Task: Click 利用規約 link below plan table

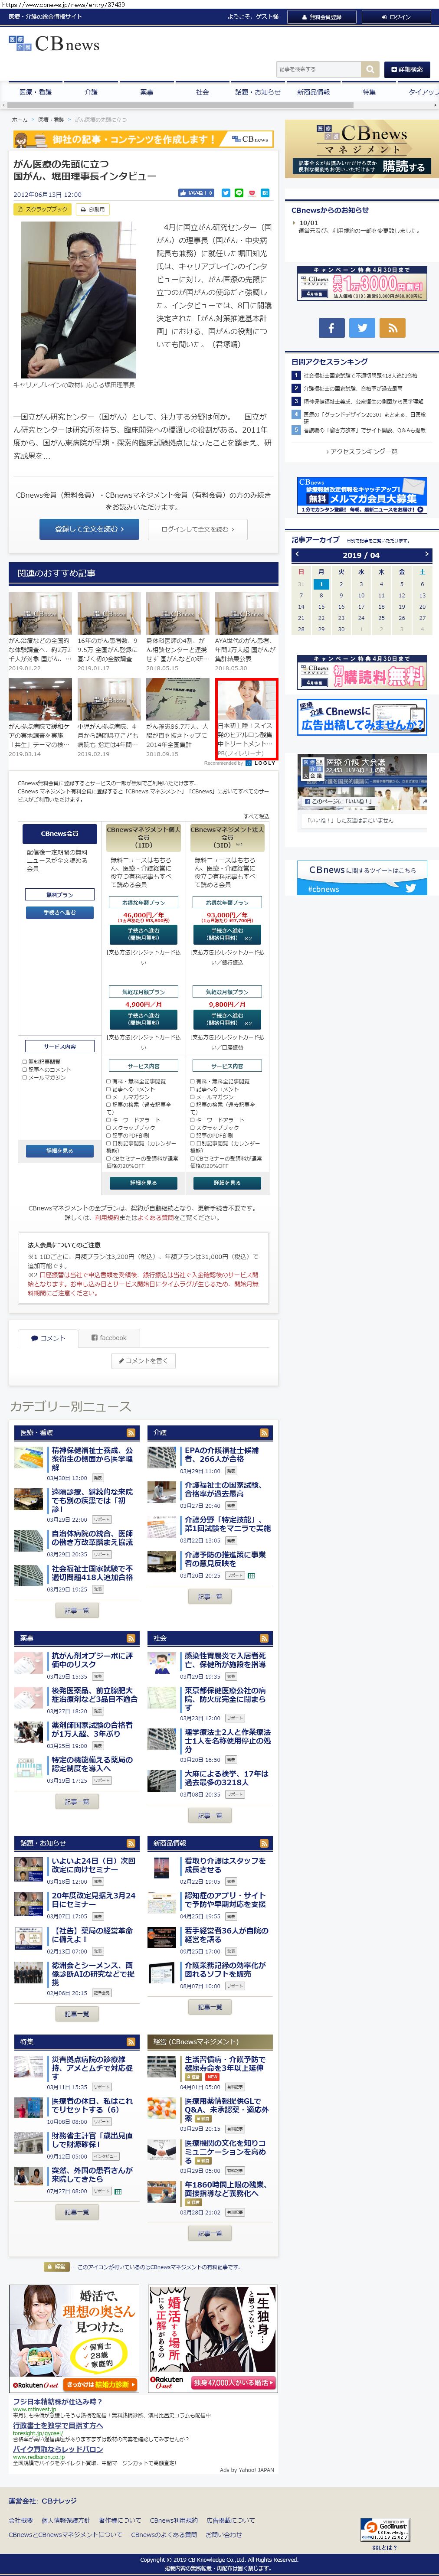Action: [107, 1218]
